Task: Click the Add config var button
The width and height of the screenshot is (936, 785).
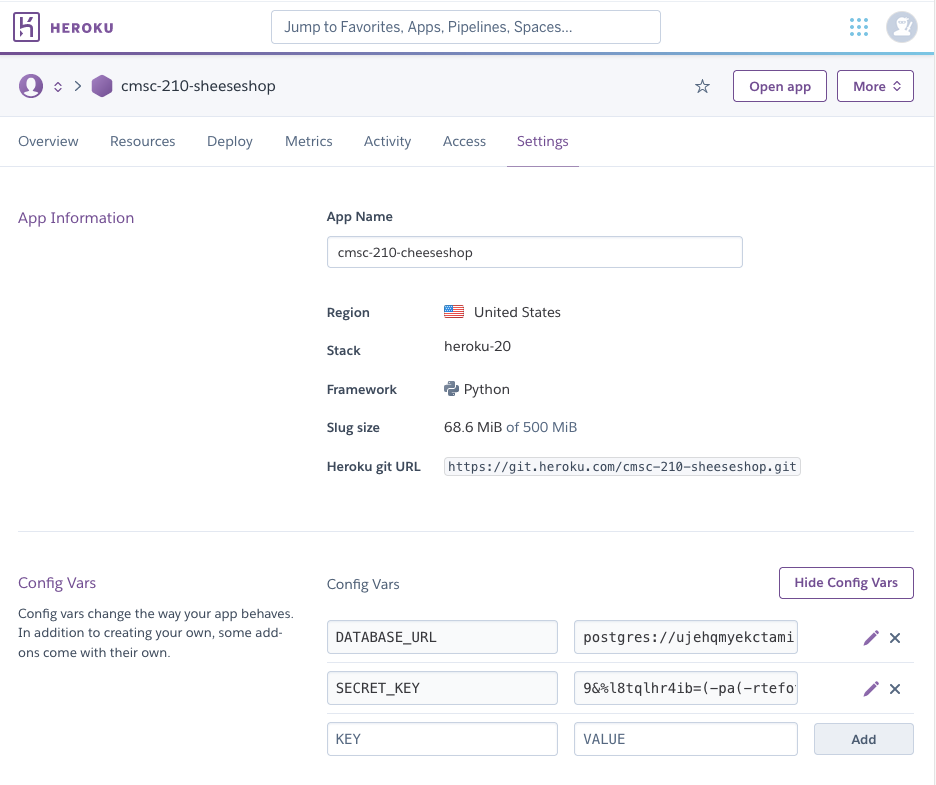Action: tap(863, 739)
